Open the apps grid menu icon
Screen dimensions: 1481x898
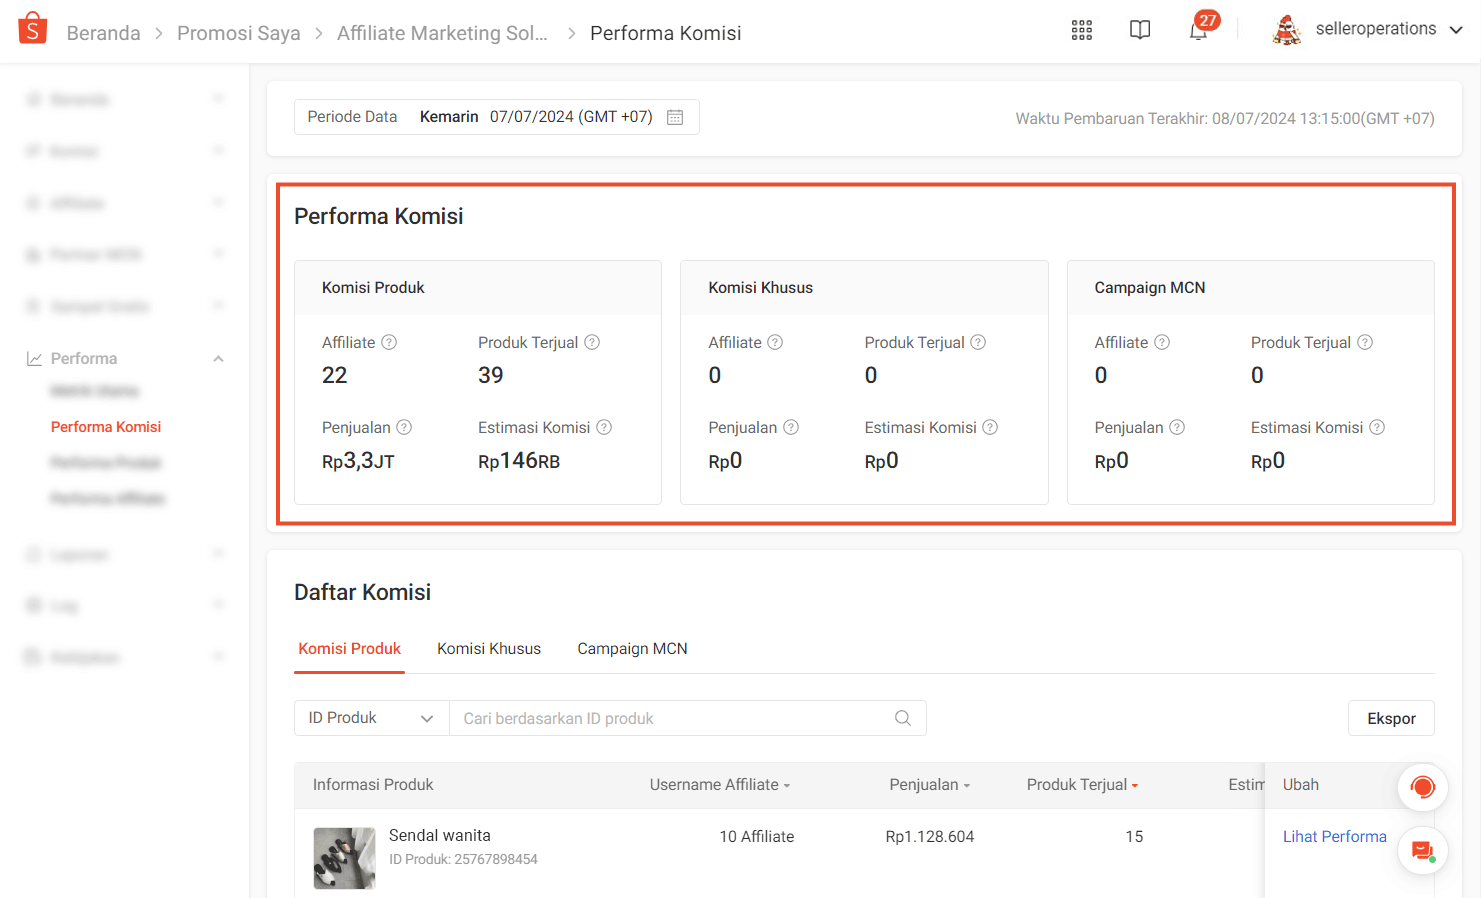[1082, 30]
